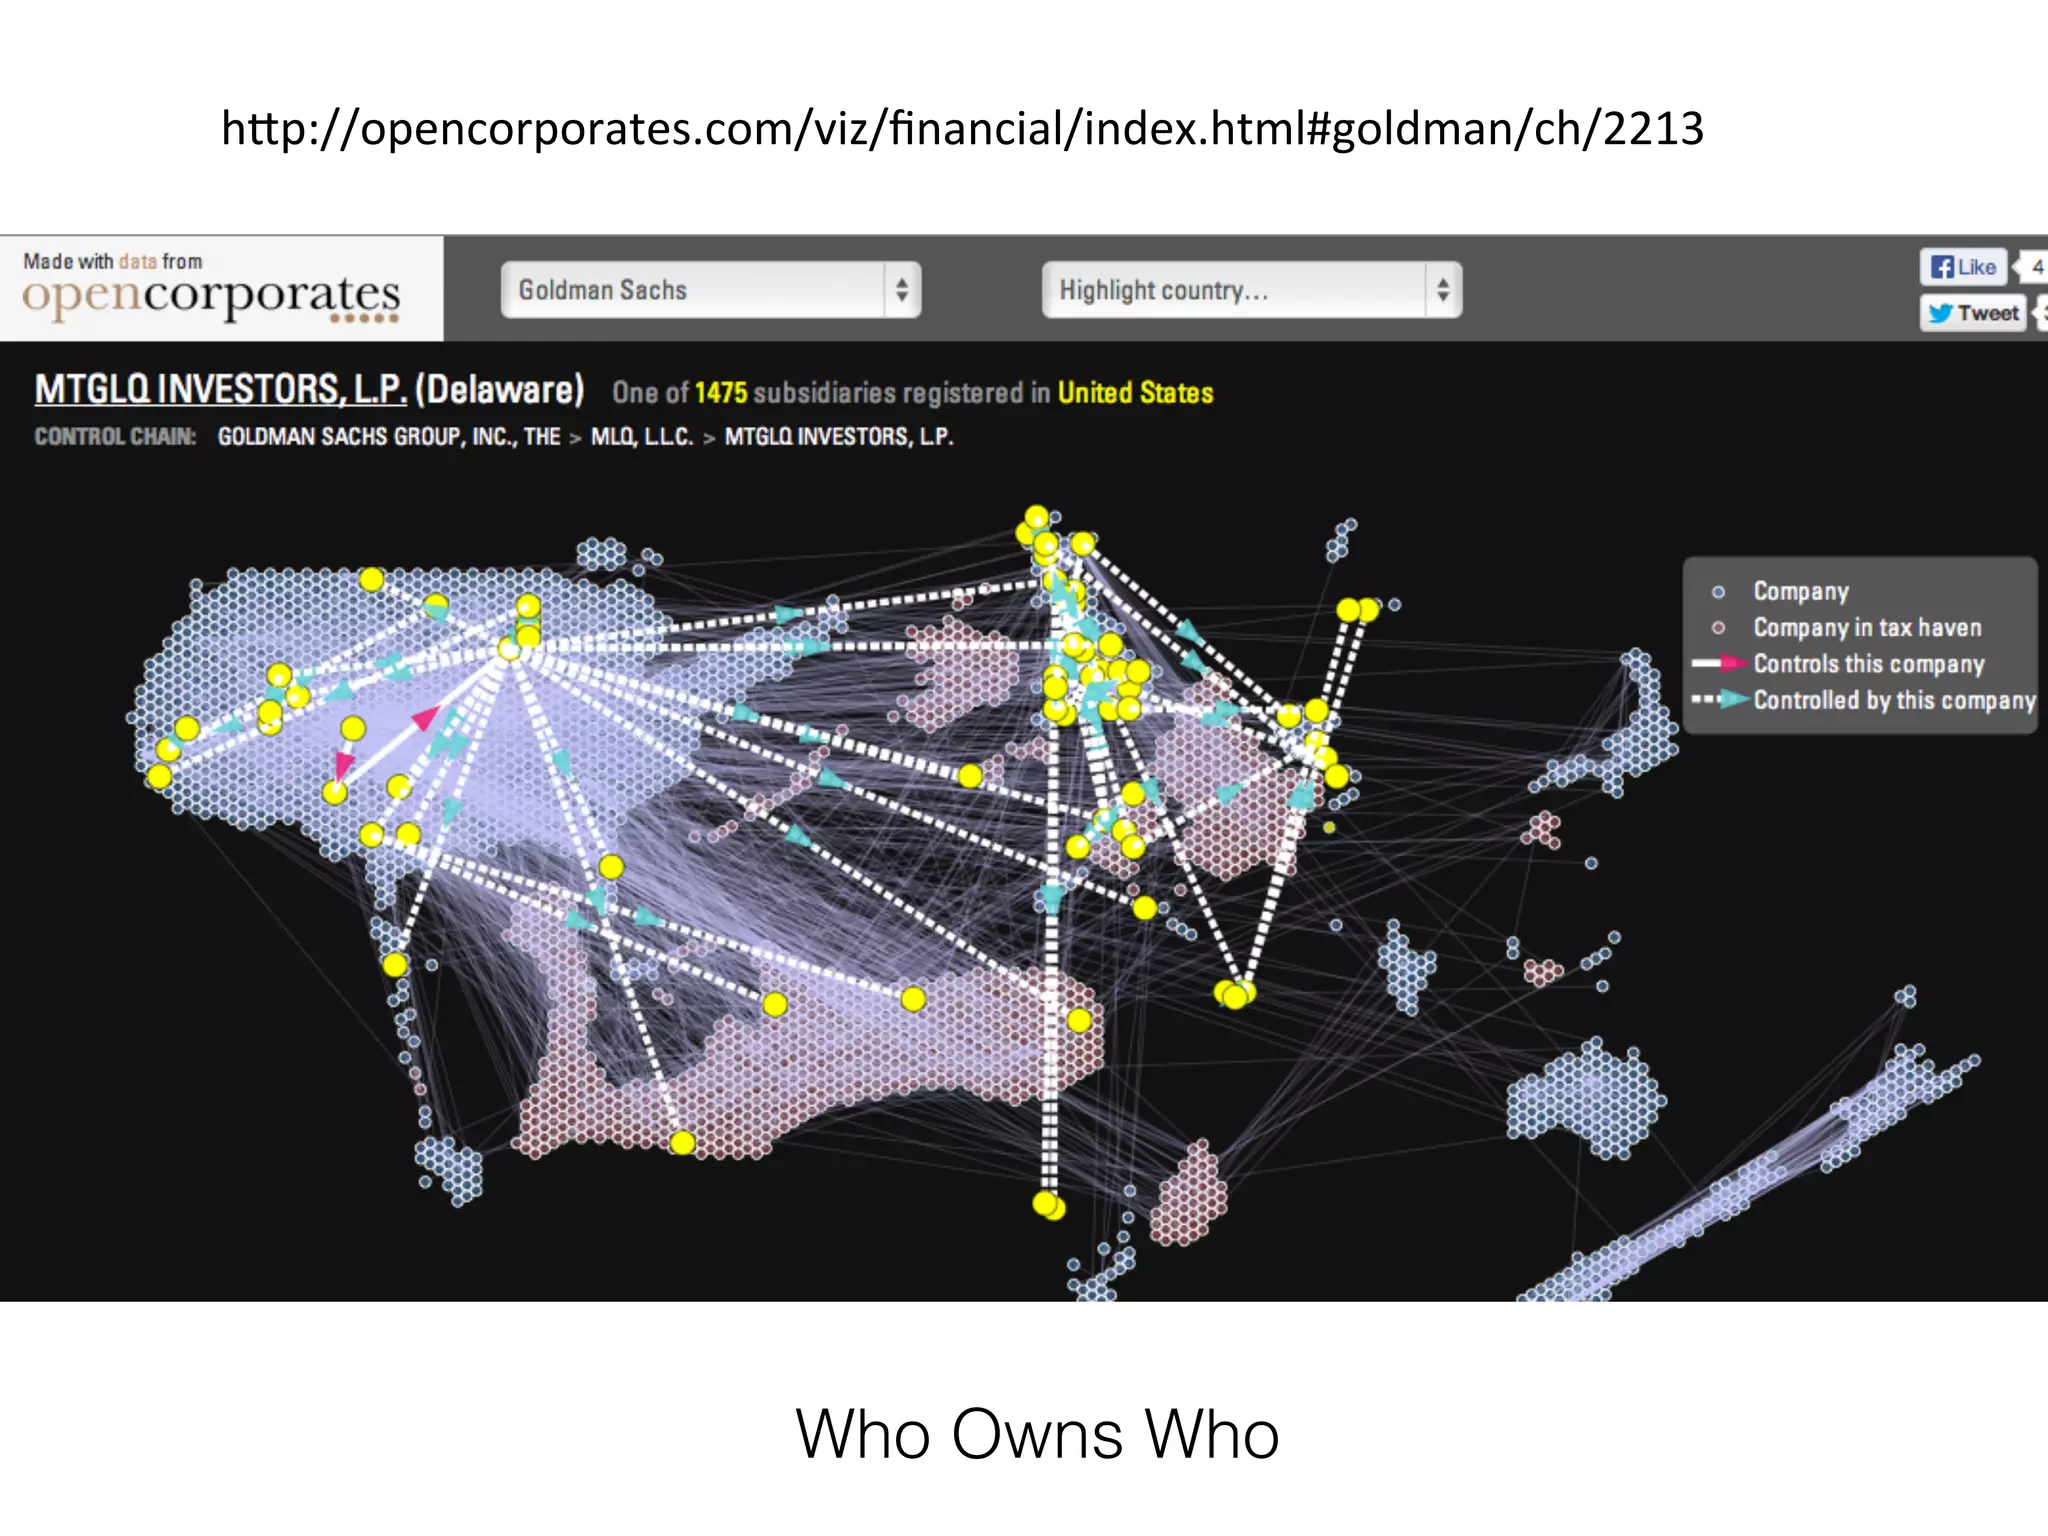This screenshot has height=1536, width=2048.
Task: Open the Goldman Sachs company dropdown
Action: tap(710, 290)
